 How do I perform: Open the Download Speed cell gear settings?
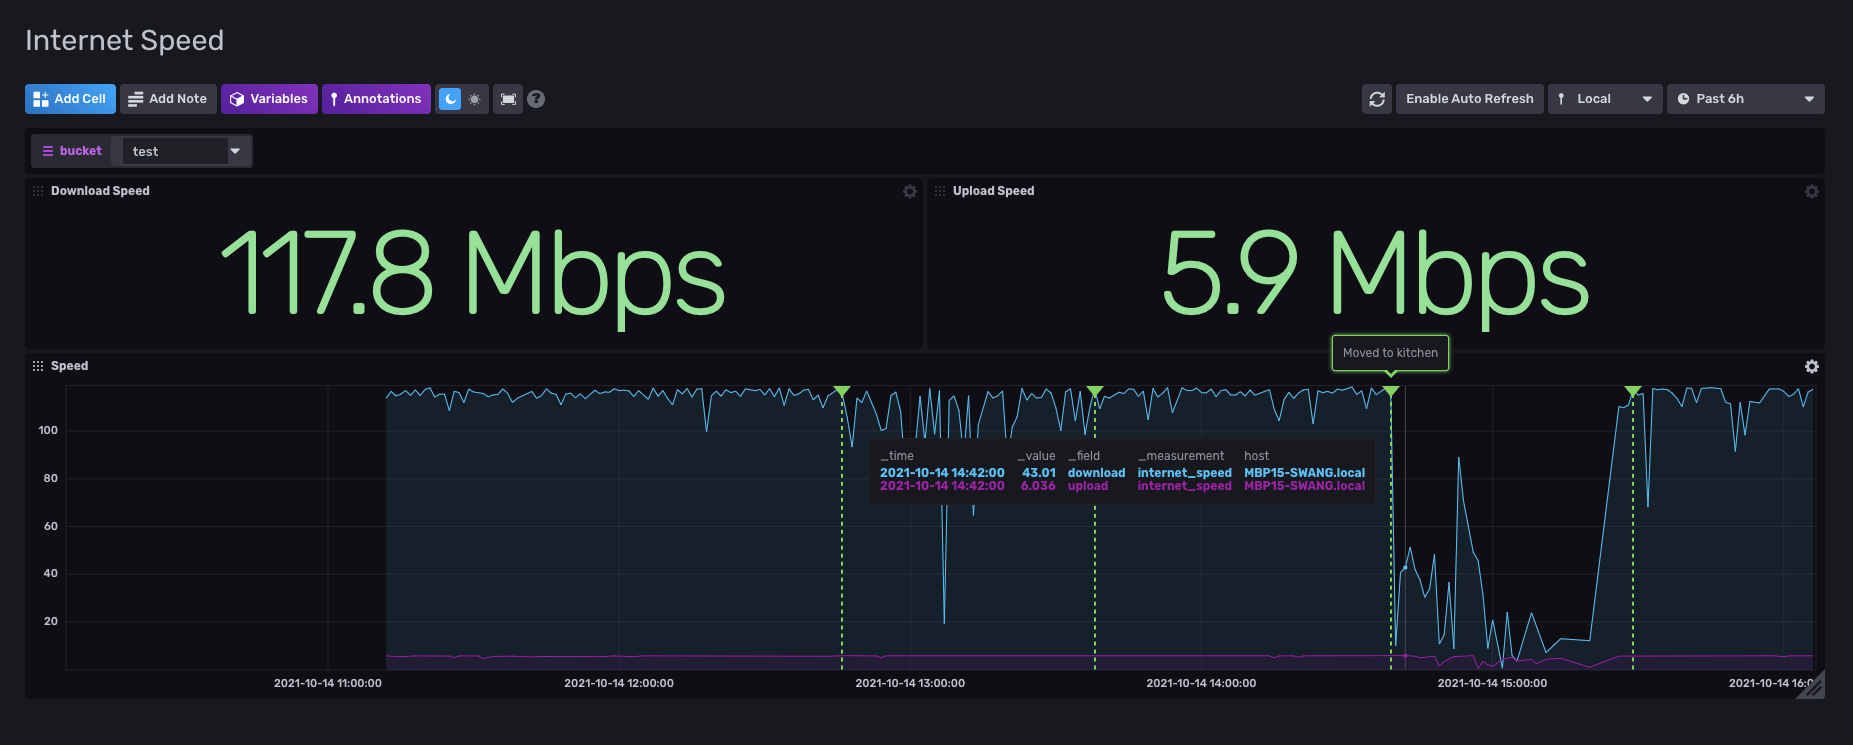(x=910, y=191)
